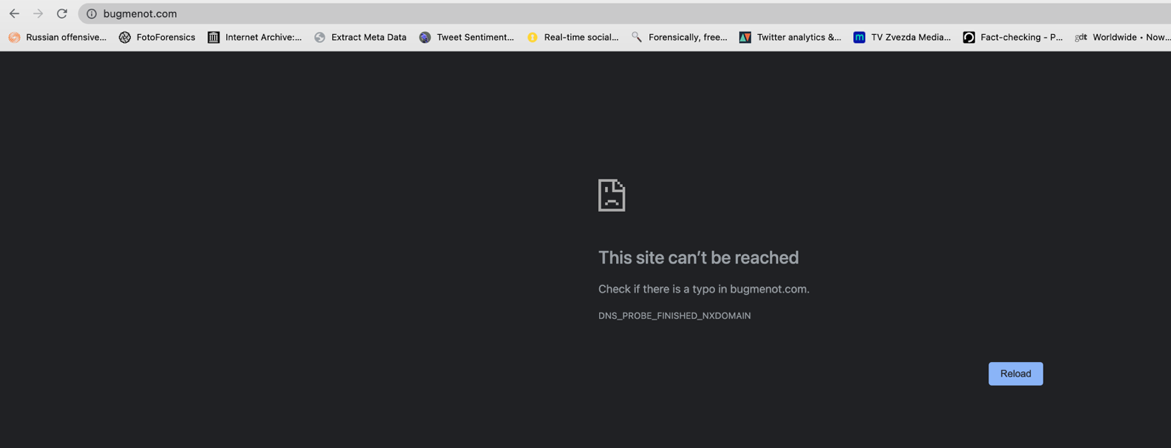This screenshot has height=448, width=1171.
Task: Open the Worldwide bookmark
Action: 1122,37
